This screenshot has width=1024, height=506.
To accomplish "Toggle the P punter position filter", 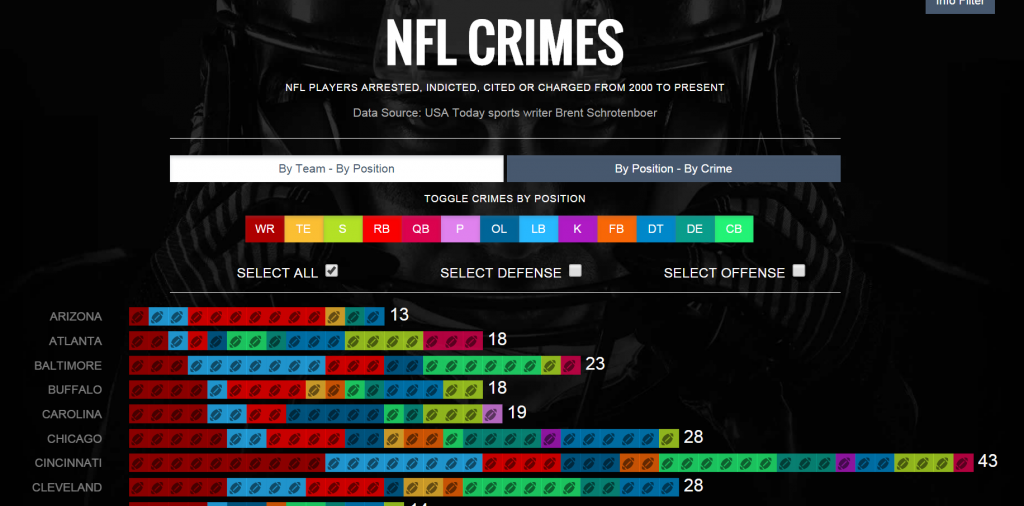I will tap(460, 229).
